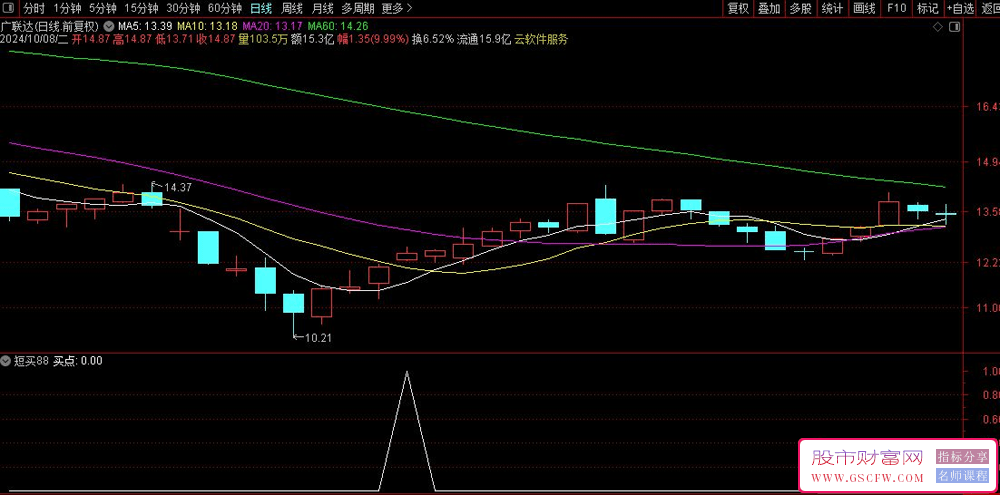This screenshot has height=495, width=1000.
Task: Open the 名师课程 link in banner
Action: 962,476
